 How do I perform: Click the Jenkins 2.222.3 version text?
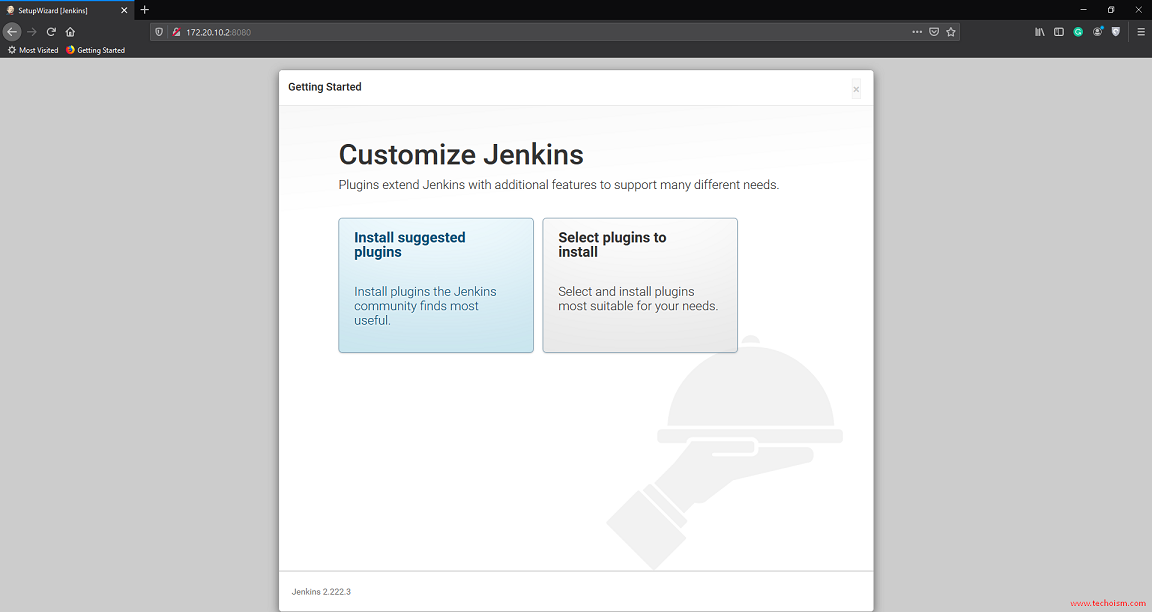[x=321, y=591]
